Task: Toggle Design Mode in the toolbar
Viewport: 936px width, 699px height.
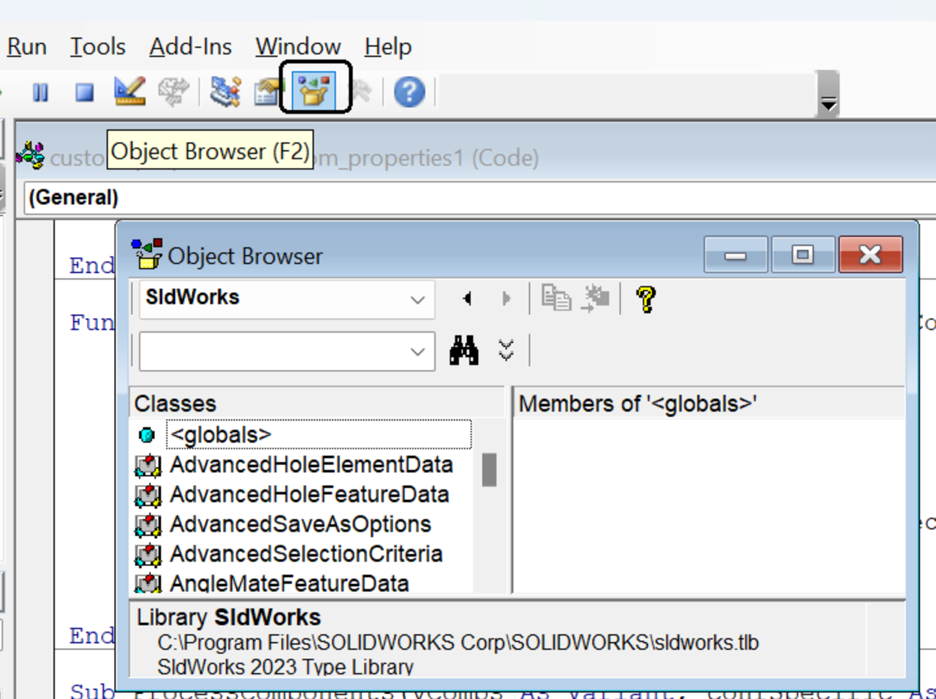Action: pos(130,91)
